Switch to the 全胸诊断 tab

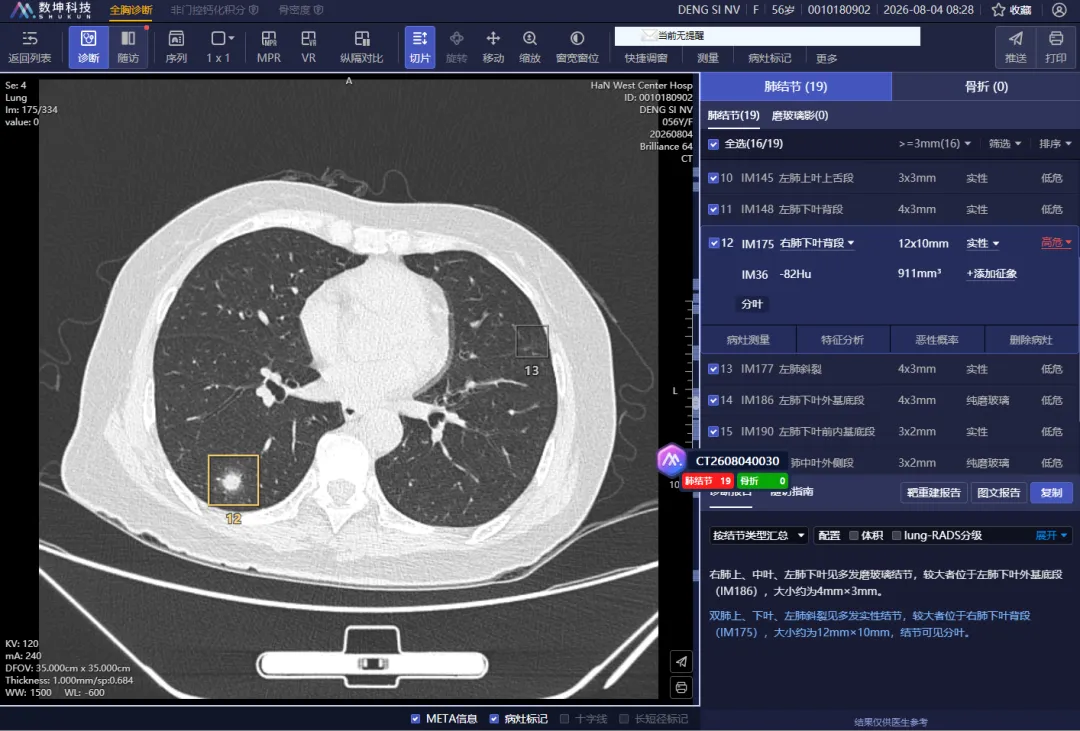click(131, 10)
